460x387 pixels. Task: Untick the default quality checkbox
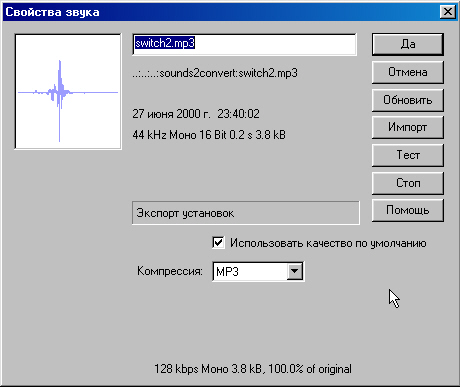[x=218, y=243]
